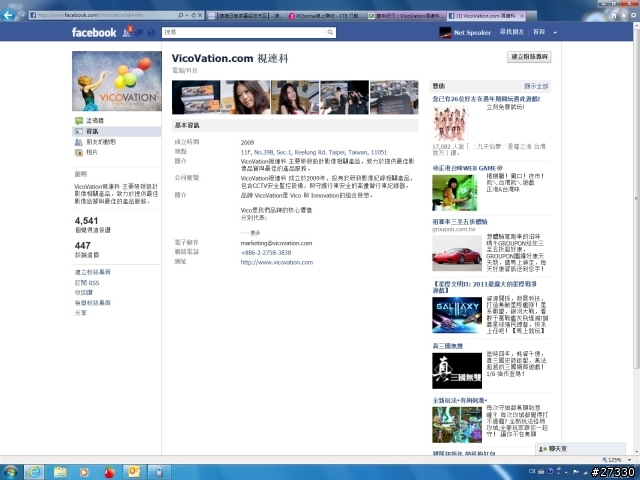Expand the see more link under description
The image size is (640, 480).
(x=255, y=233)
